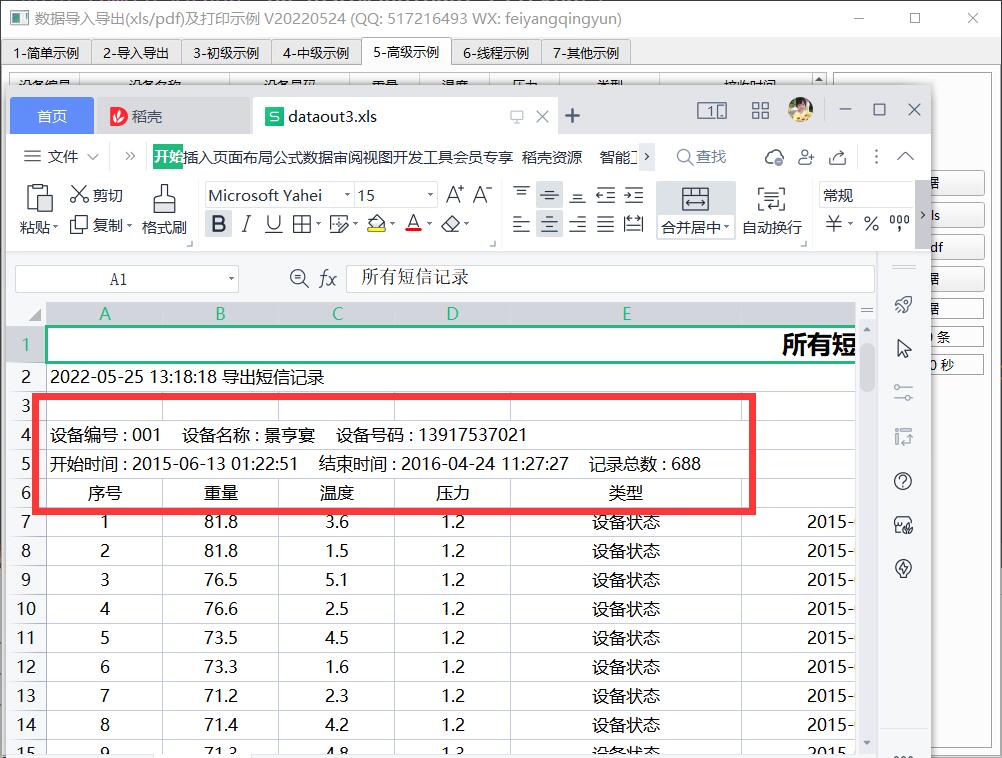The width and height of the screenshot is (1002, 758).
Task: Expand the A1 name box dropdown
Action: tap(231, 279)
